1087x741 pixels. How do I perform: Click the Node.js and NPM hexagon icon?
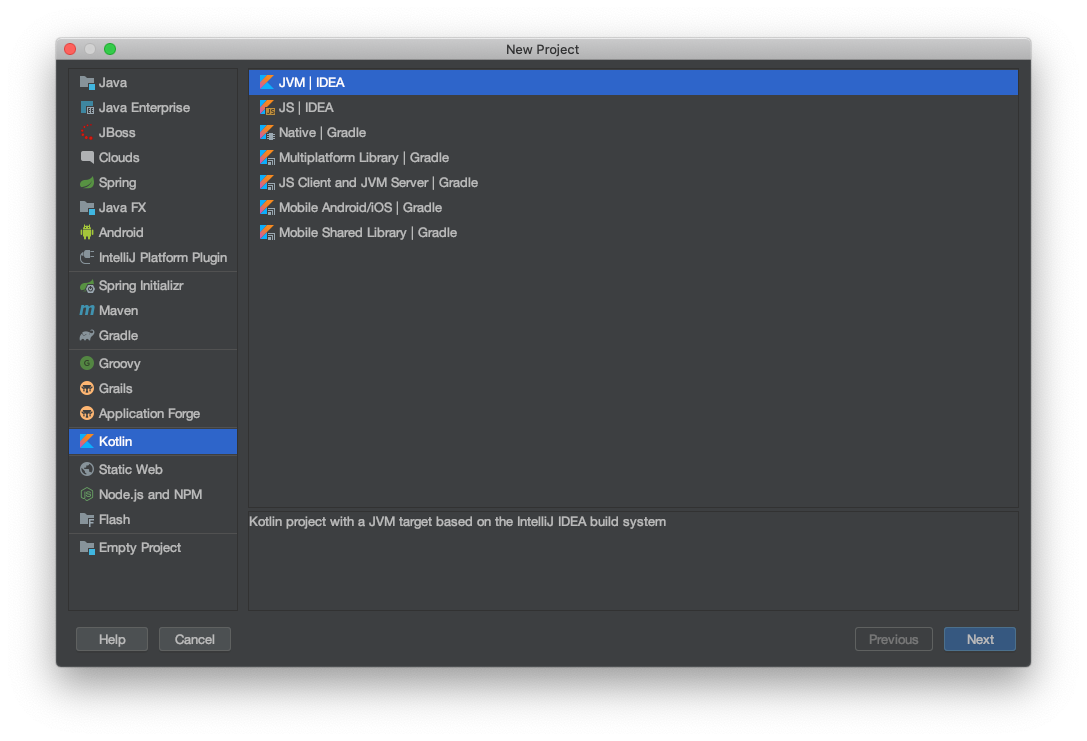tap(87, 494)
